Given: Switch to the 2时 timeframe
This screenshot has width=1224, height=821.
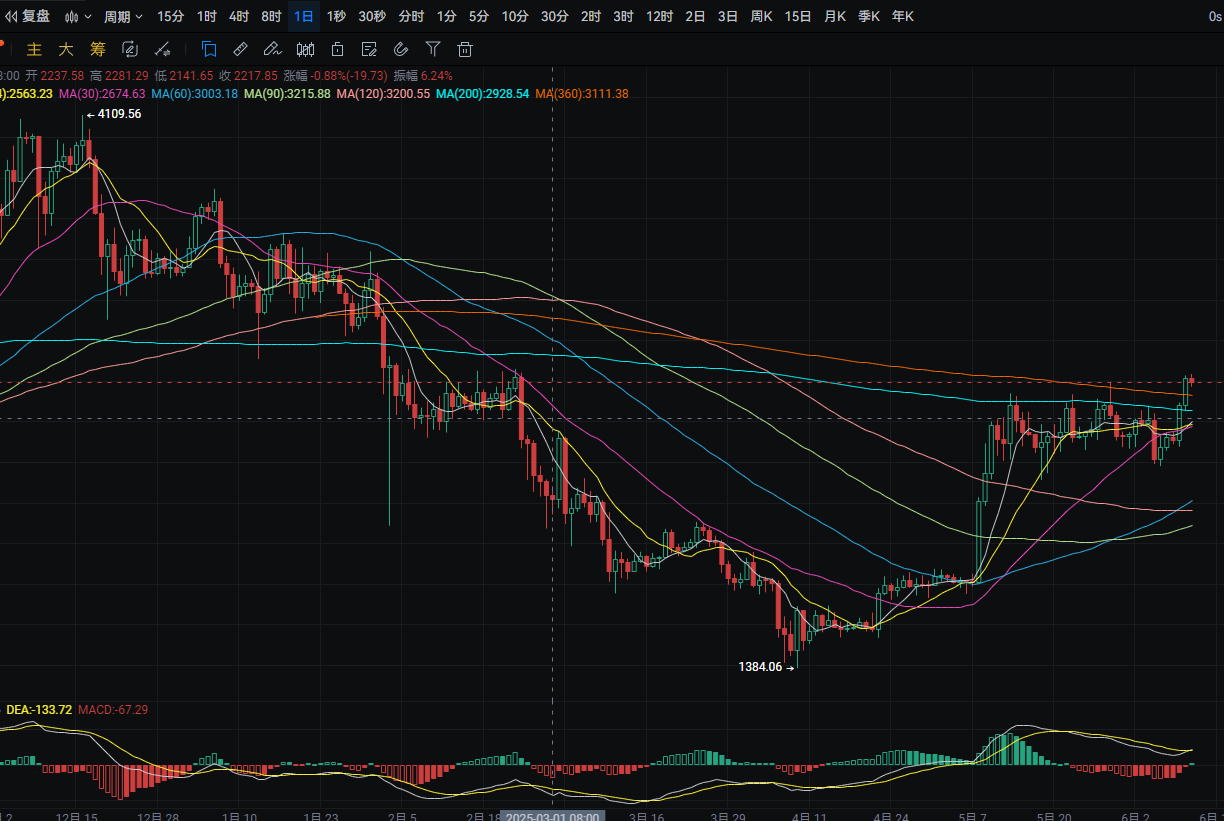Looking at the screenshot, I should [x=591, y=16].
